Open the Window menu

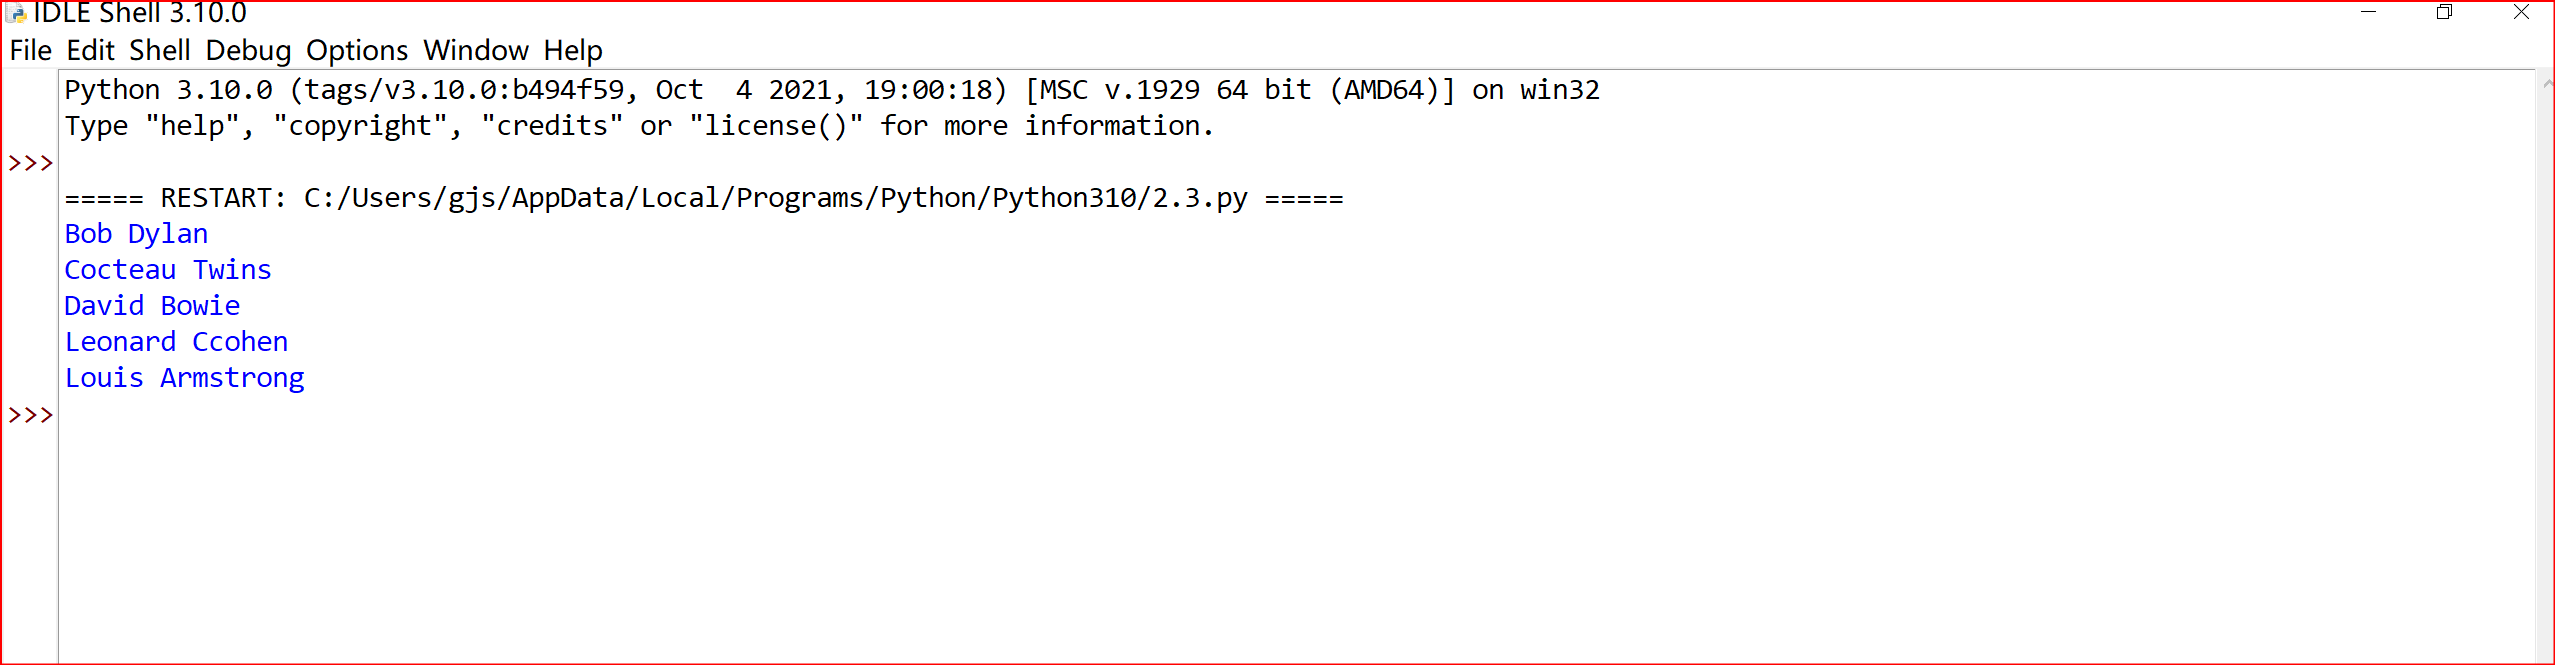coord(476,50)
